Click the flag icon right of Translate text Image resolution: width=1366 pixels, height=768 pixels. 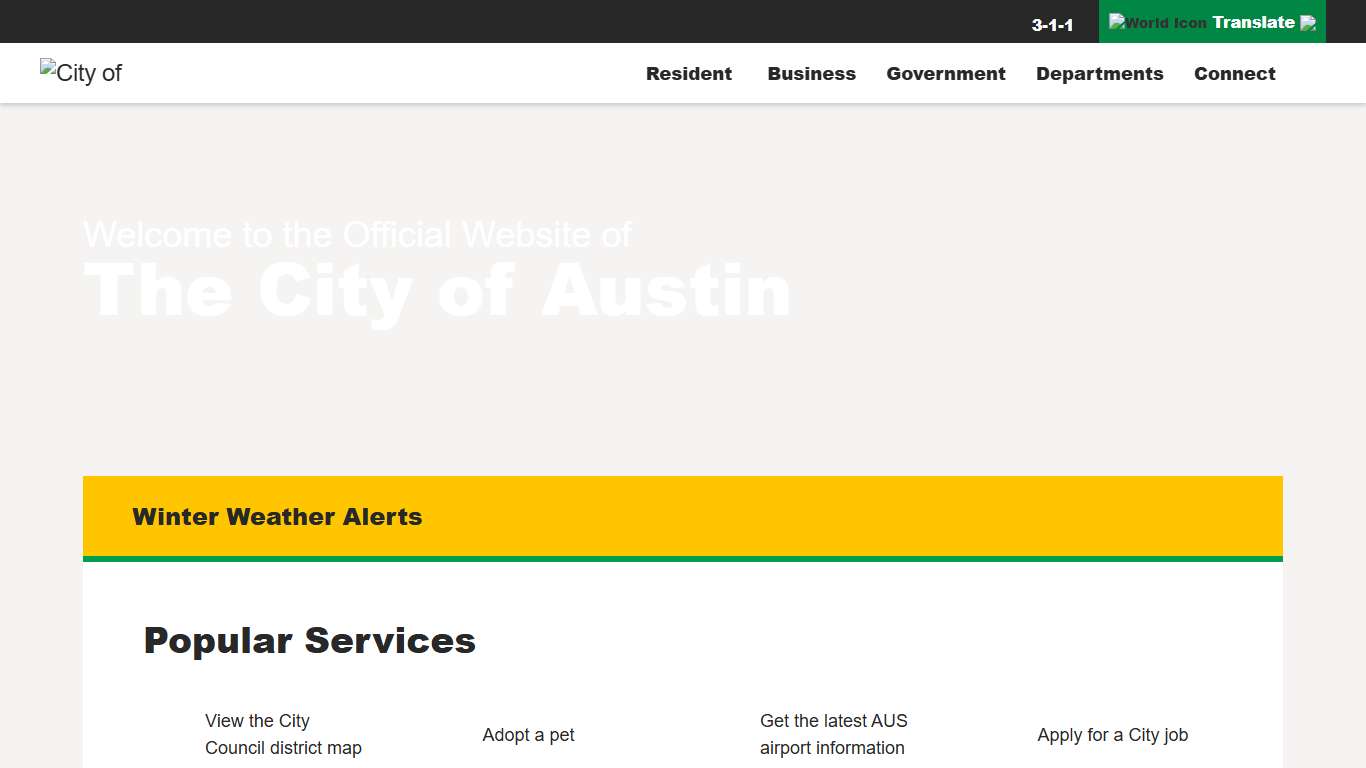tap(1308, 22)
